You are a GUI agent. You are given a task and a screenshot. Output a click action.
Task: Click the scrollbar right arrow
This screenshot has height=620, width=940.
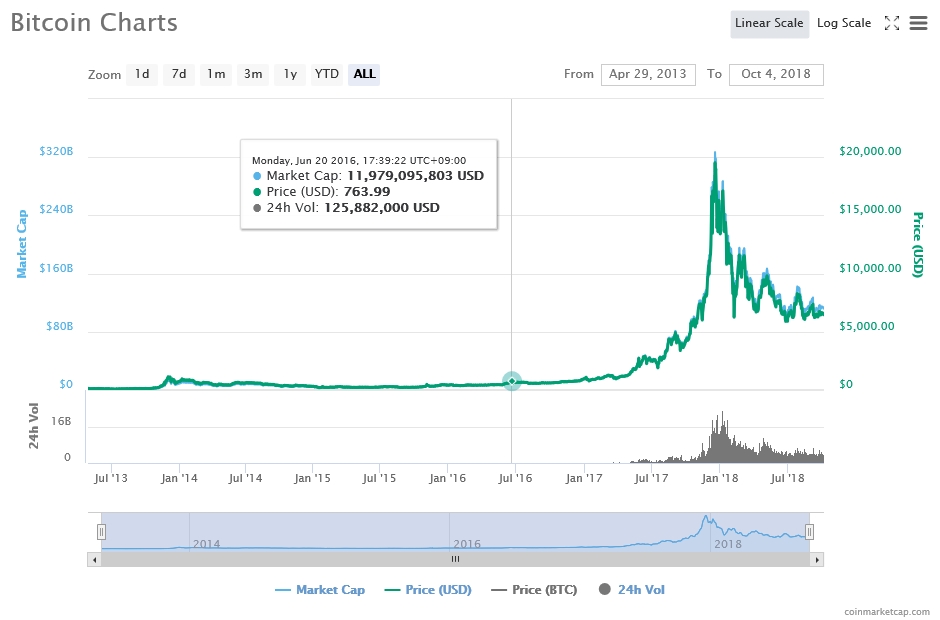[818, 560]
